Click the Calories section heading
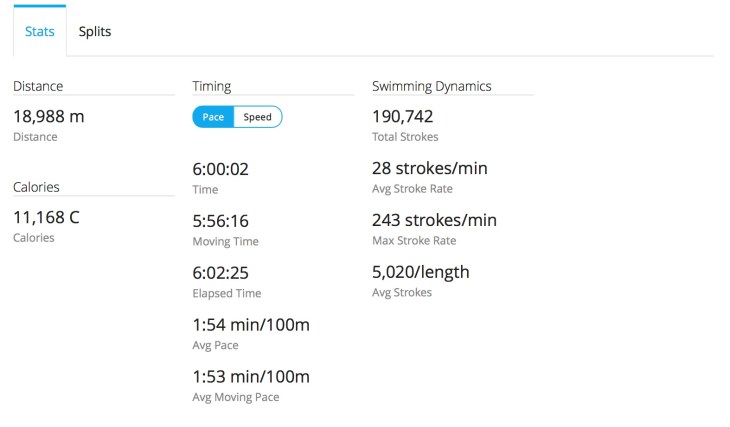The image size is (730, 427). (x=36, y=187)
